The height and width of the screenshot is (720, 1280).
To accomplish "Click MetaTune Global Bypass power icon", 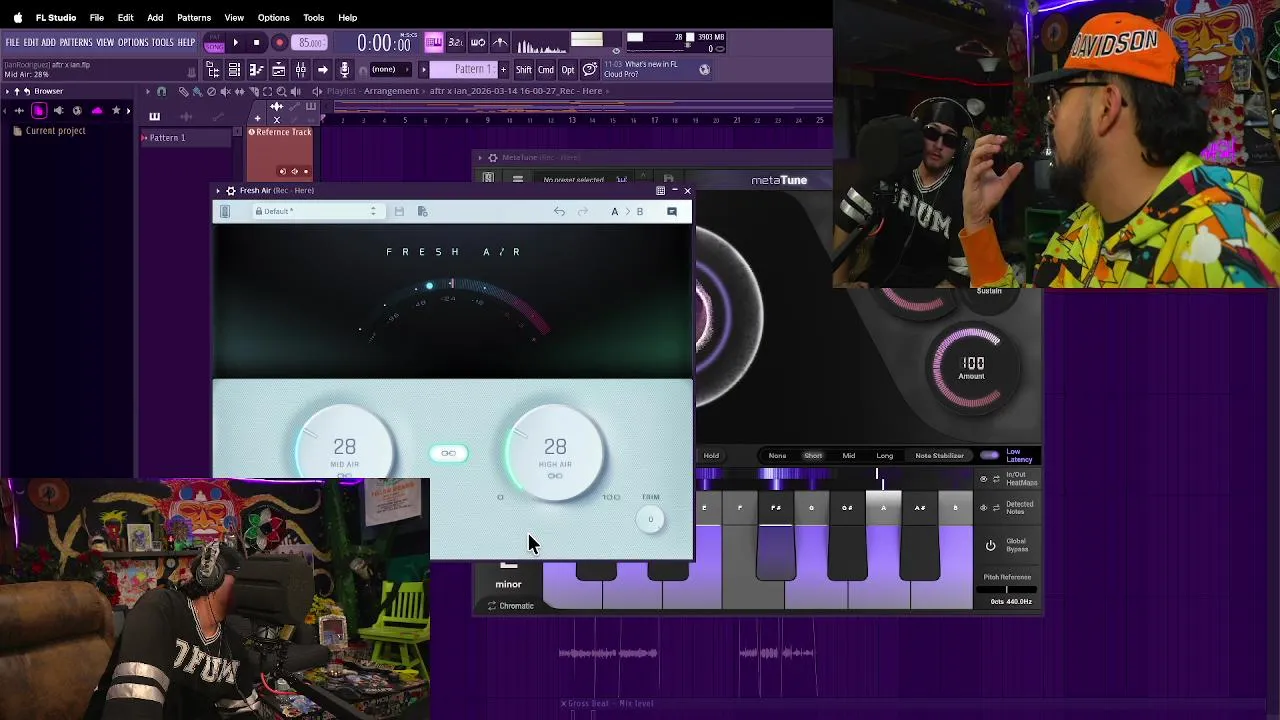I will [x=990, y=545].
